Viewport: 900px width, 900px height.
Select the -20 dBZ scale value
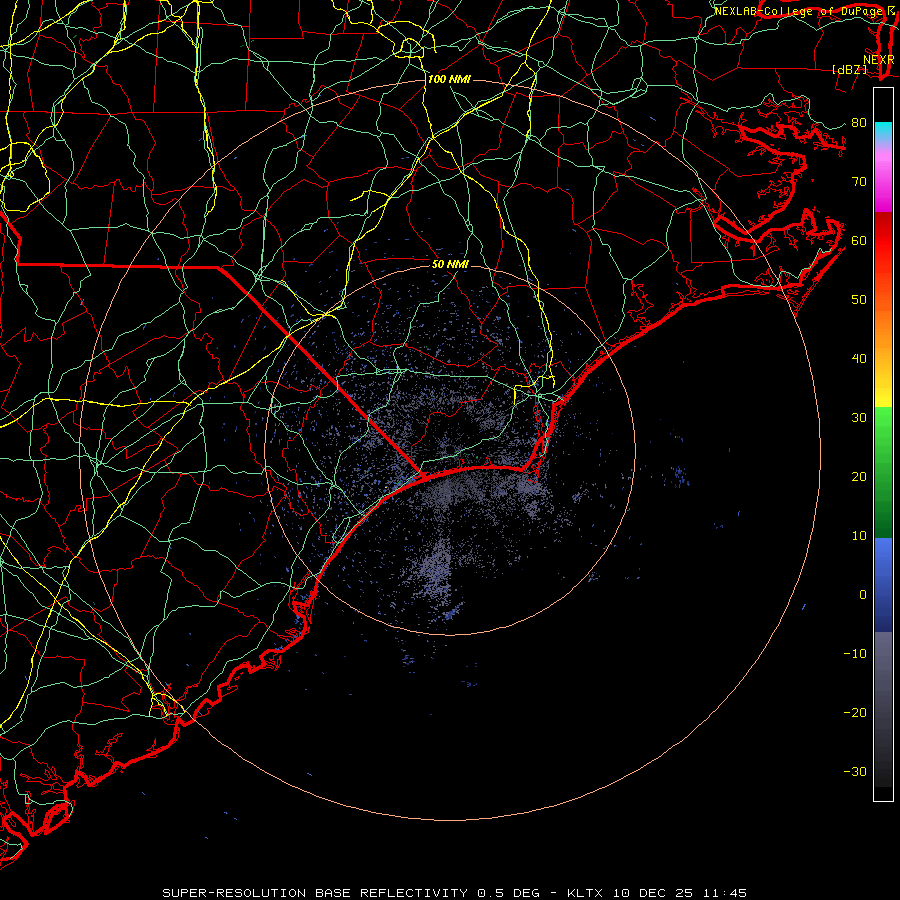tap(855, 713)
